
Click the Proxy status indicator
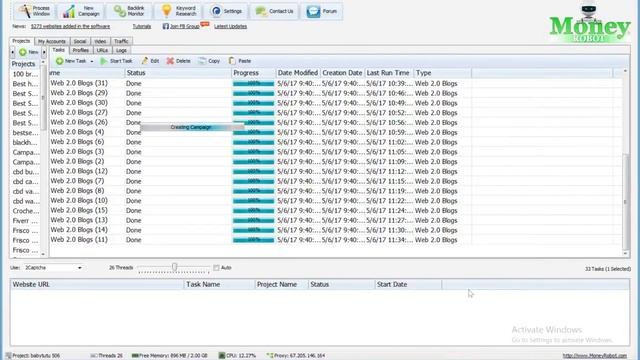(296, 356)
